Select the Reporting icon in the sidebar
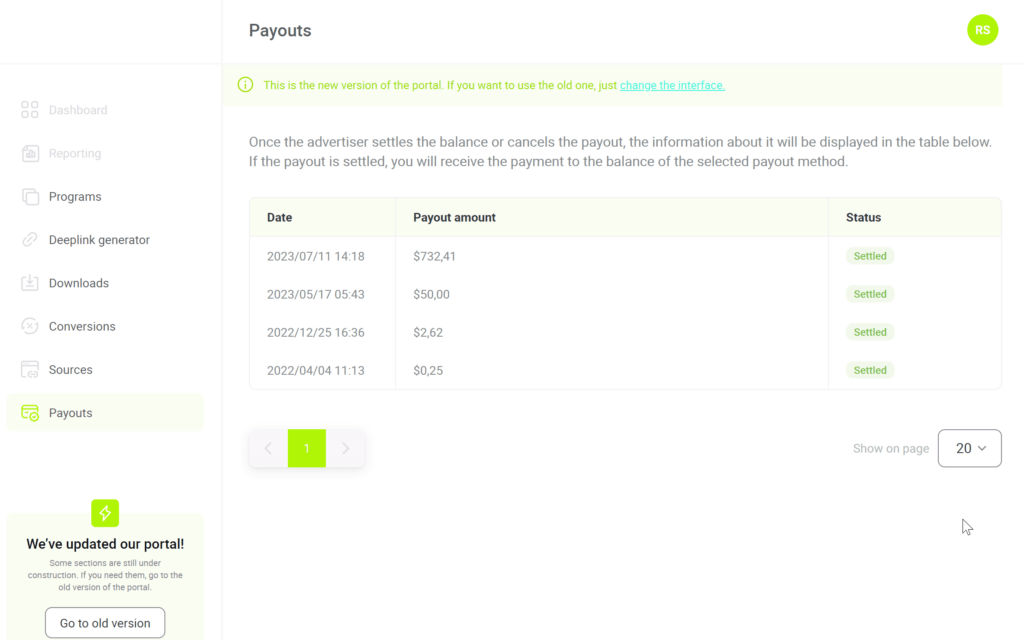This screenshot has width=1024, height=640. click(x=30, y=153)
